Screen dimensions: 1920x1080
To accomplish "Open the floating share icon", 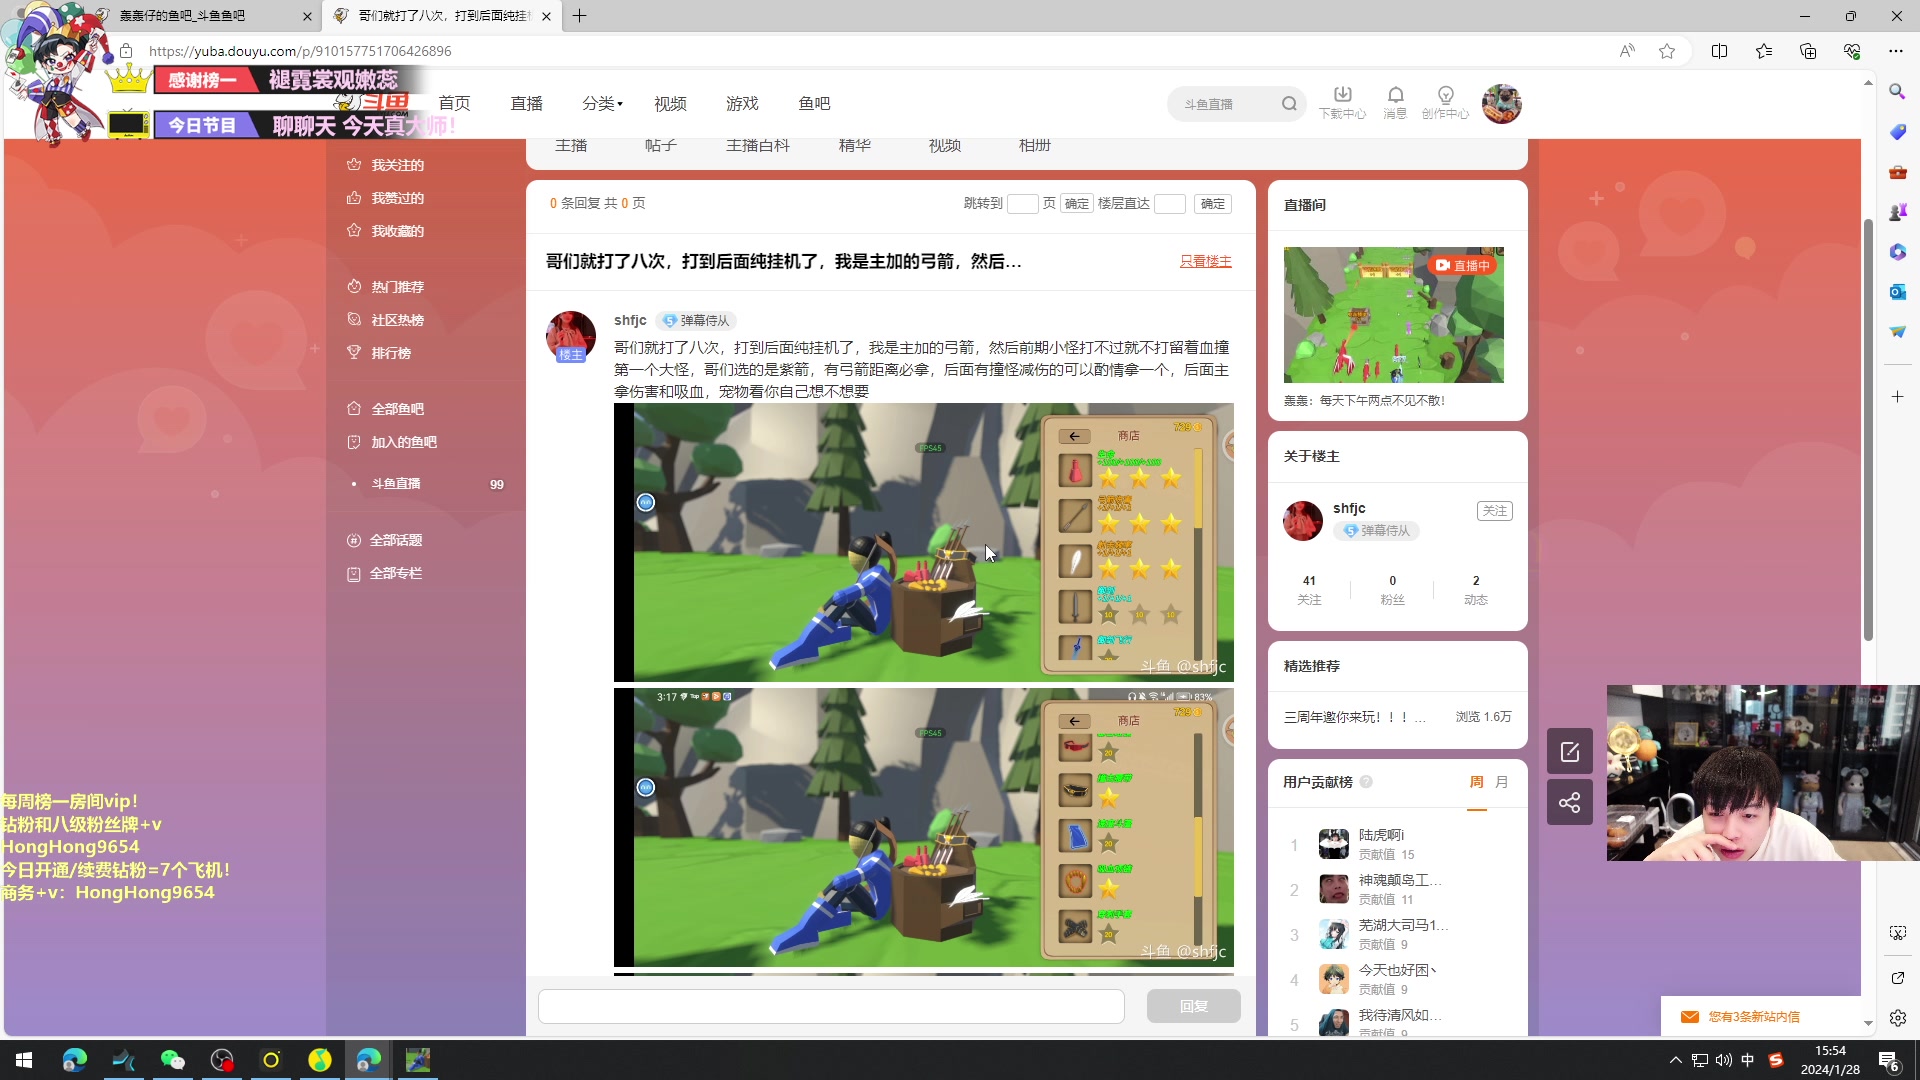I will coord(1569,802).
